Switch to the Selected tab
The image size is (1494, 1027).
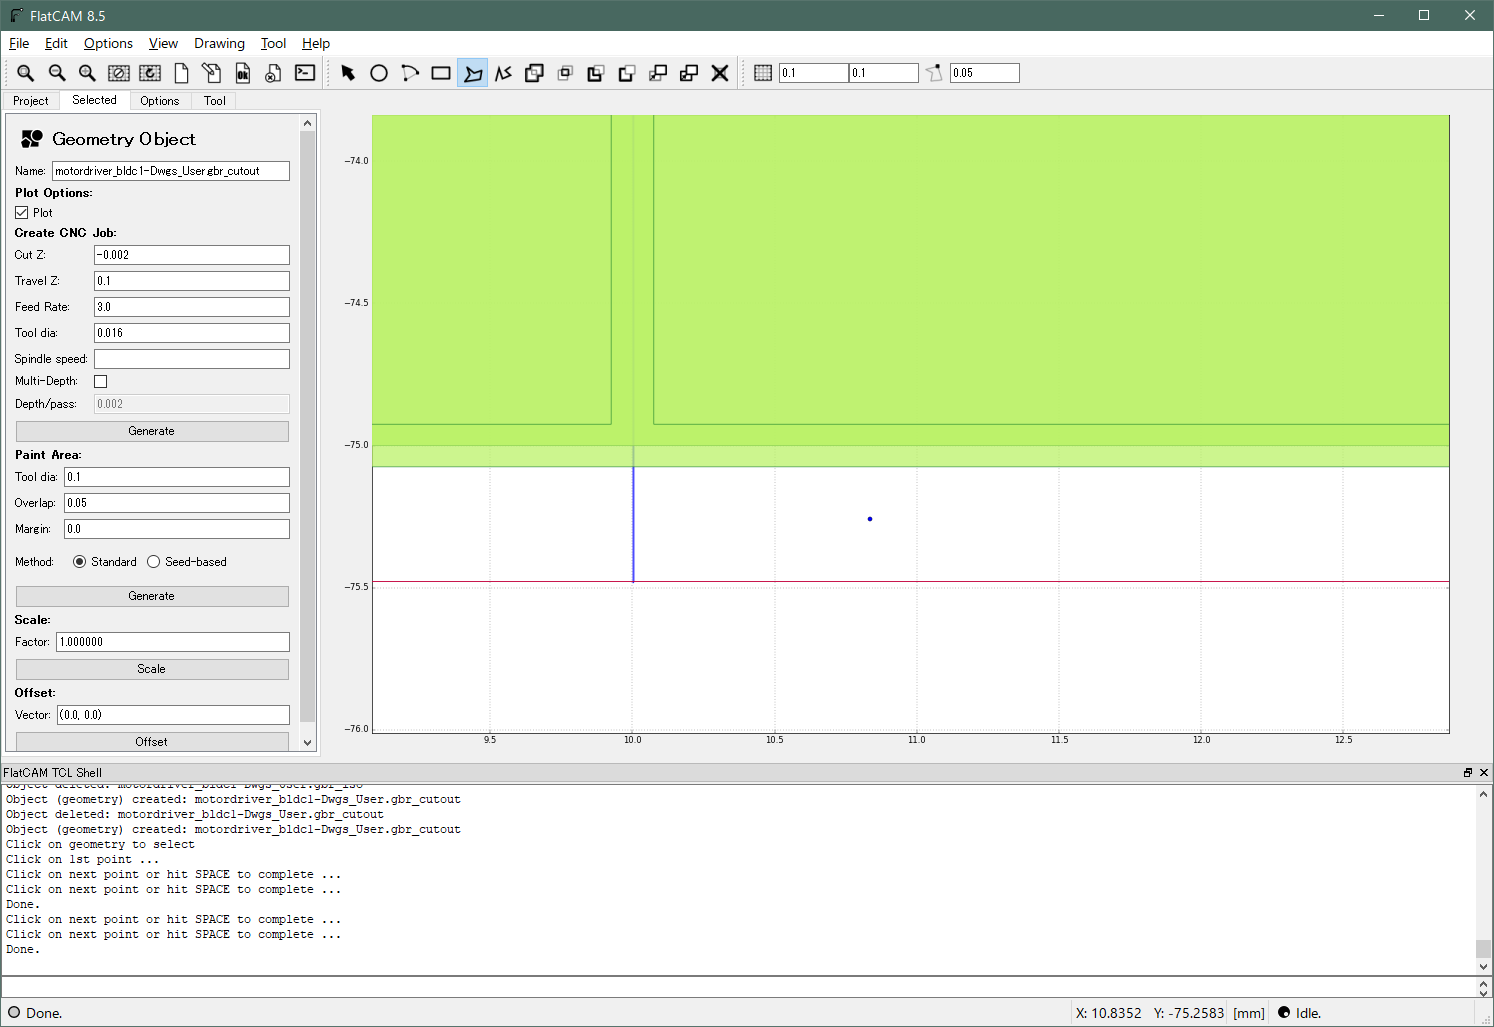94,100
